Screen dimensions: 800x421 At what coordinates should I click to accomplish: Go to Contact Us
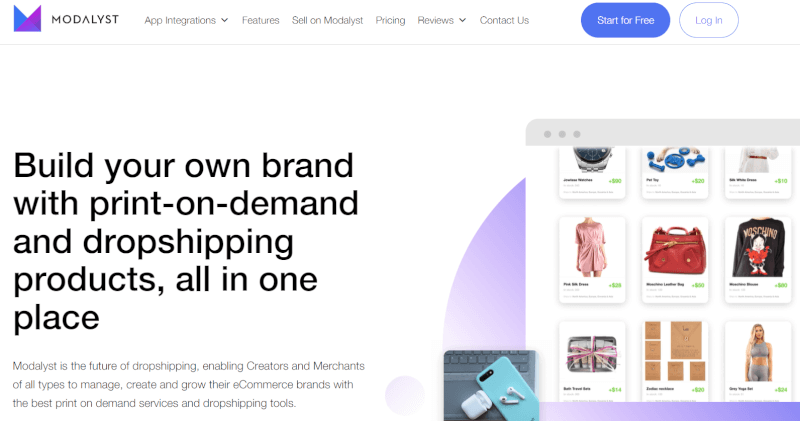pyautogui.click(x=504, y=20)
